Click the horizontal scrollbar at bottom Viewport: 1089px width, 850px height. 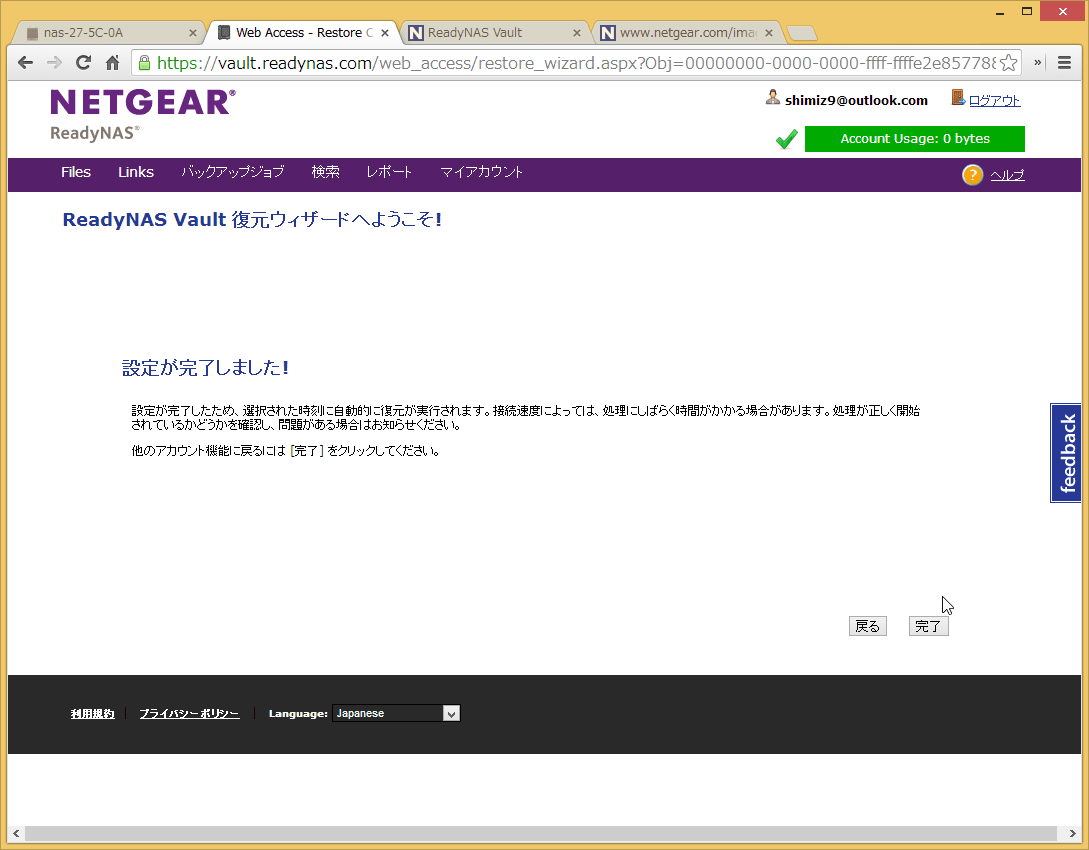[x=540, y=833]
